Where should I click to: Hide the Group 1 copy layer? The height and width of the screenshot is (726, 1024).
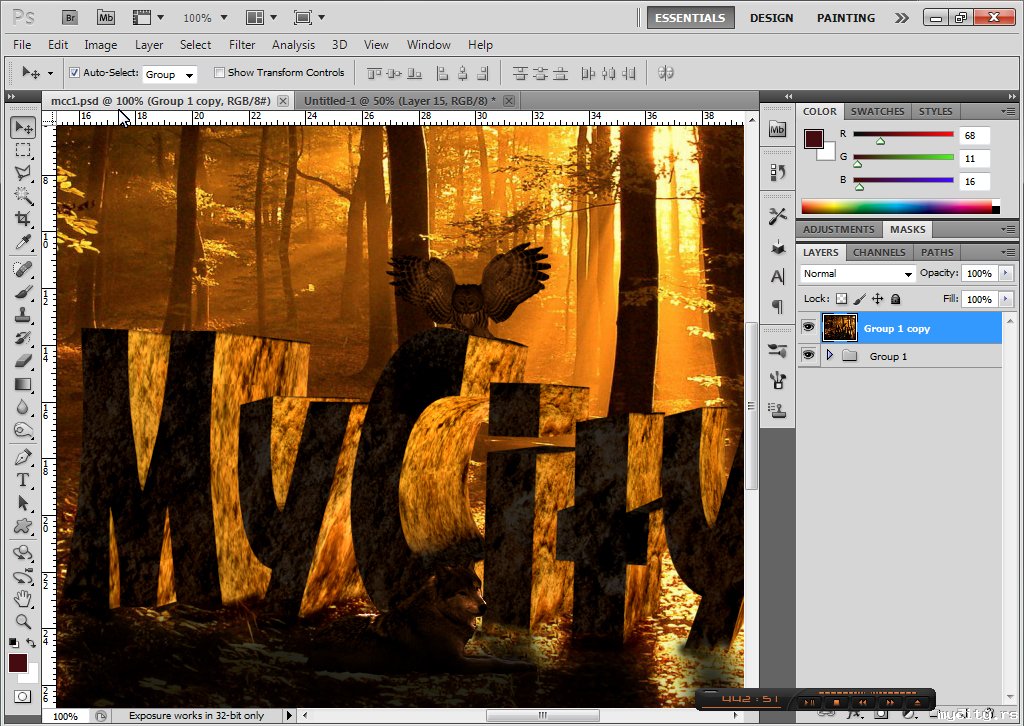click(x=808, y=327)
